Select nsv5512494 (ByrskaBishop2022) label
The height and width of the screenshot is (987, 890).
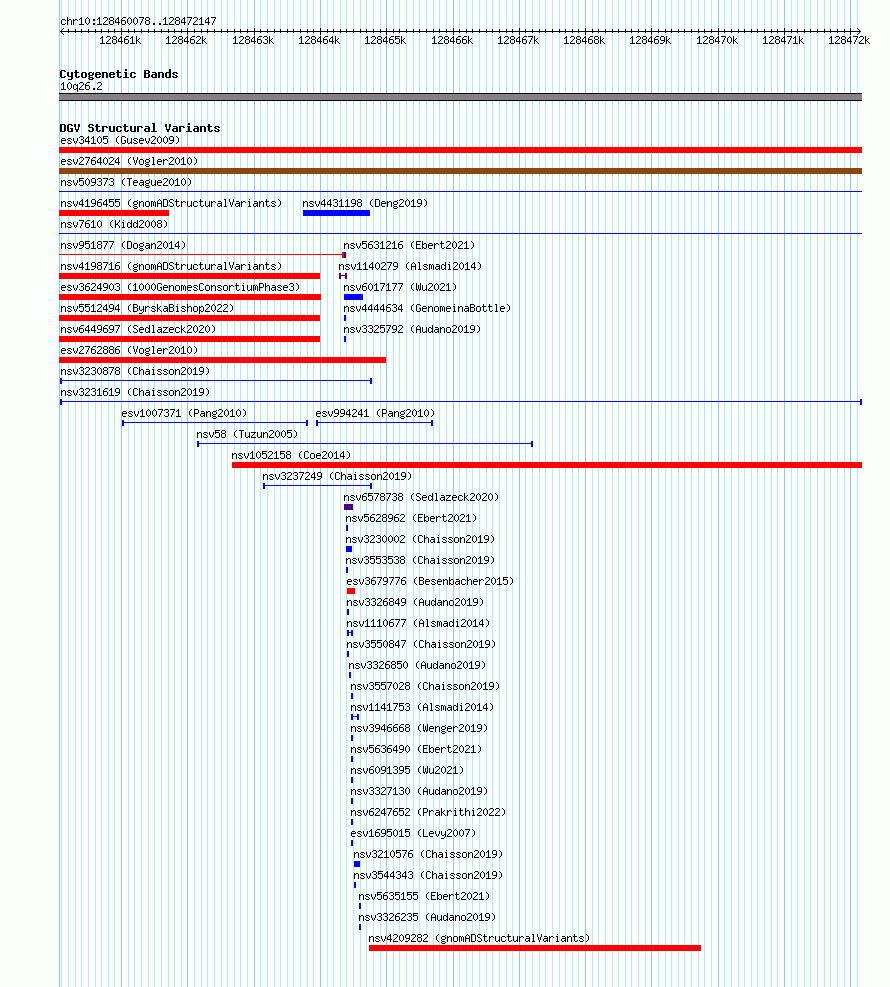click(x=147, y=308)
